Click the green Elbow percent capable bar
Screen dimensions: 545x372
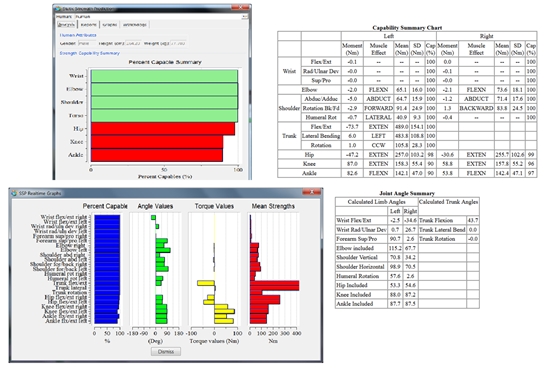coord(164,89)
